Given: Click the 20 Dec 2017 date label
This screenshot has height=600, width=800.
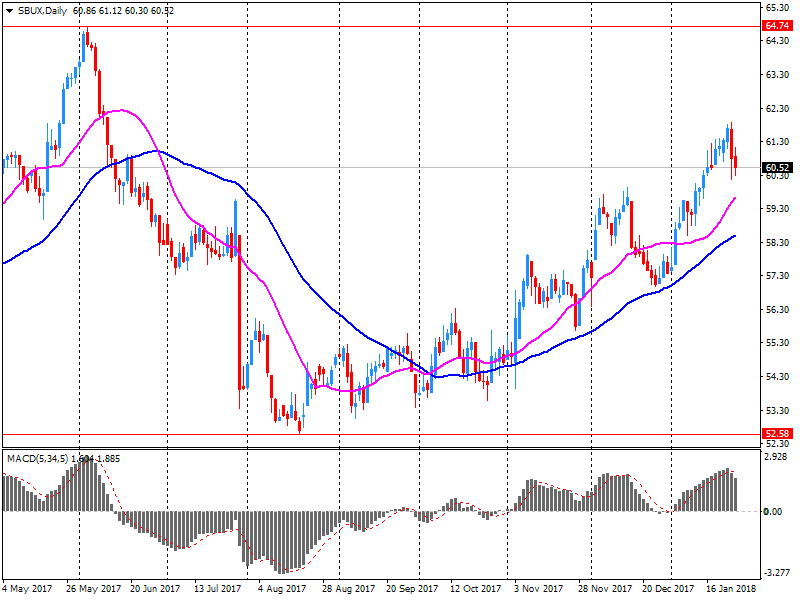Looking at the screenshot, I should pyautogui.click(x=668, y=589).
